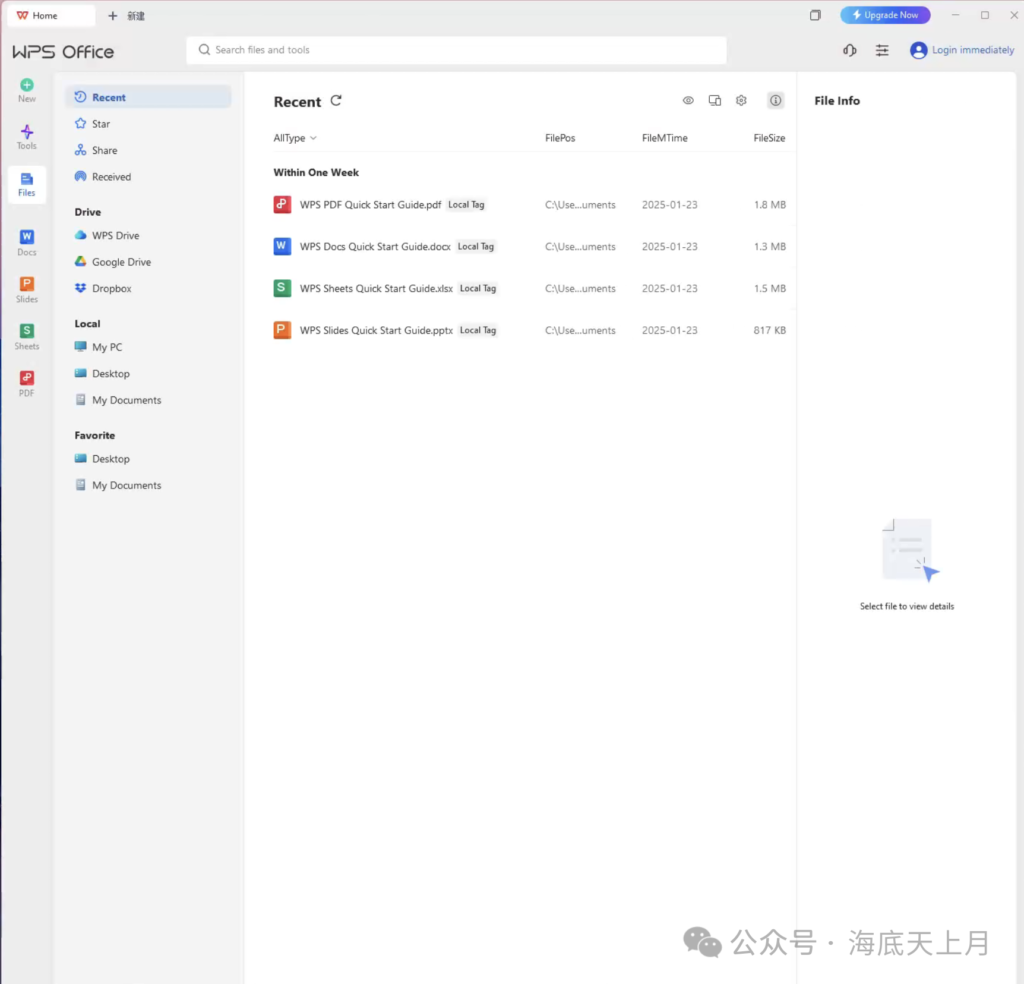Screen dimensions: 1024x984
Task: Open the global settings sliders icon
Action: click(882, 50)
